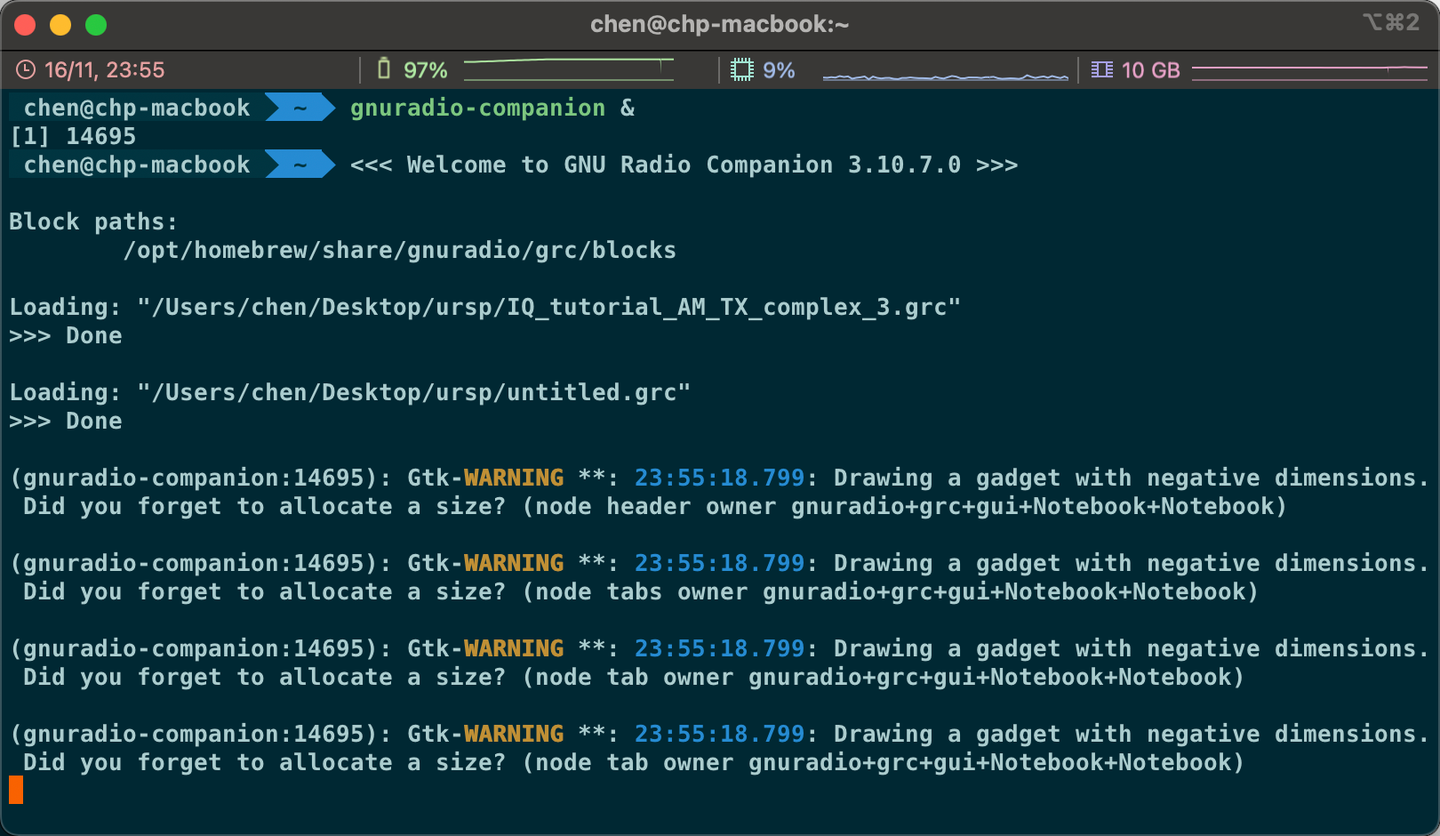Click the green battery history graph
Viewport: 1440px width, 836px height.
coord(568,68)
